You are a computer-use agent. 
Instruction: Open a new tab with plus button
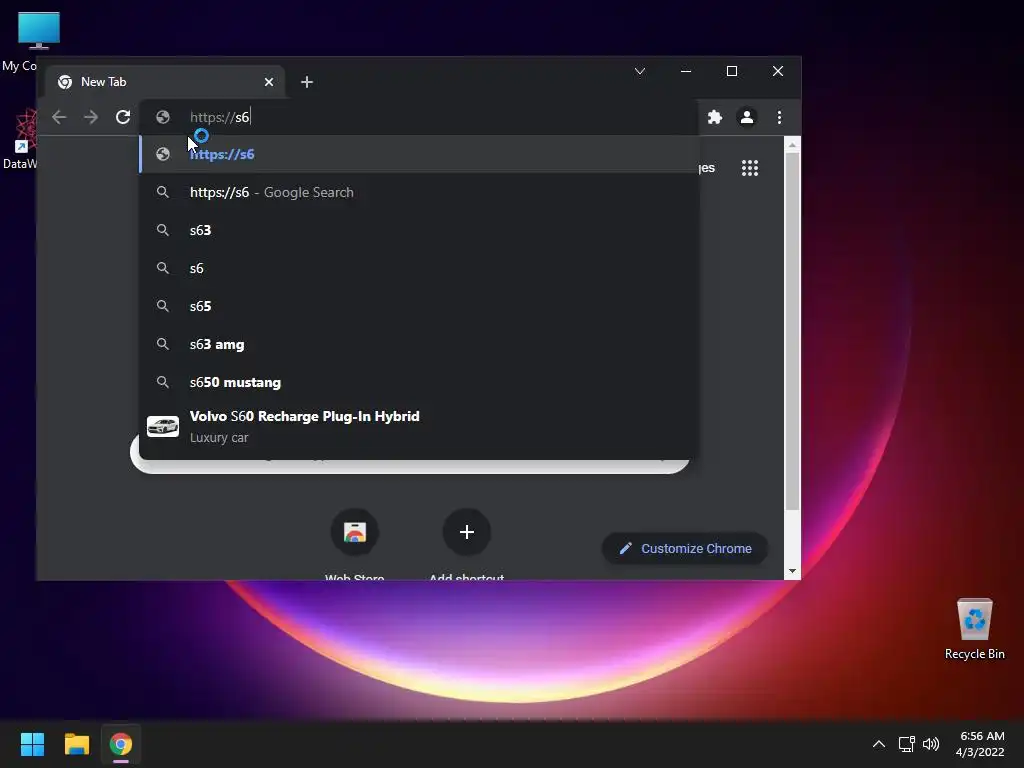click(x=307, y=82)
